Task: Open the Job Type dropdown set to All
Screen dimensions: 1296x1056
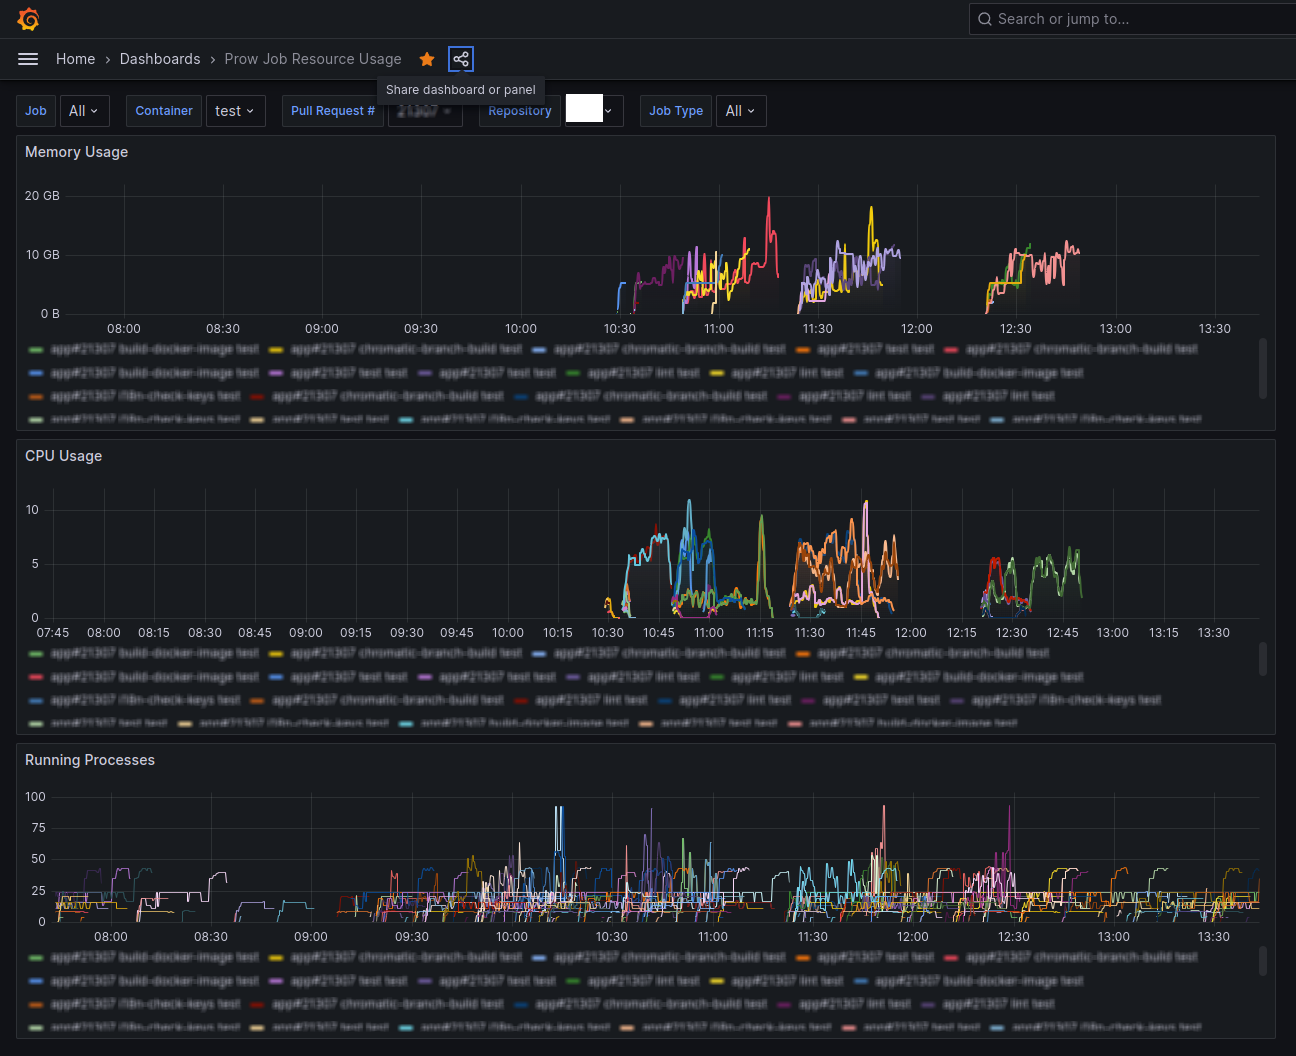Action: coord(741,111)
